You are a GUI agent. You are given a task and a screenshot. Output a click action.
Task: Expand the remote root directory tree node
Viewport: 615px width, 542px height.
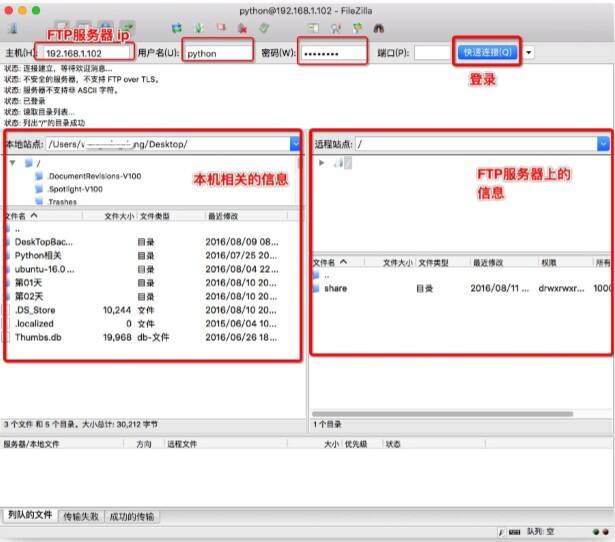(322, 162)
